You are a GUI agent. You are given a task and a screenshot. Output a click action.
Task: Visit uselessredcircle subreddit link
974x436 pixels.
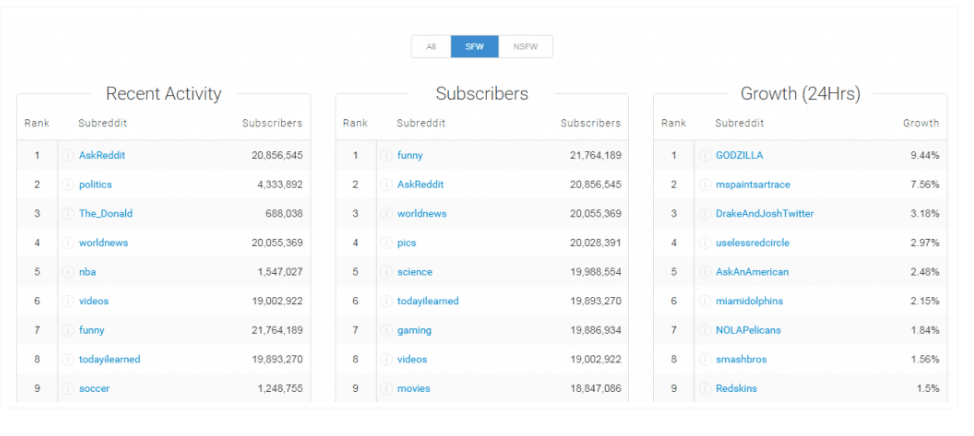[752, 243]
